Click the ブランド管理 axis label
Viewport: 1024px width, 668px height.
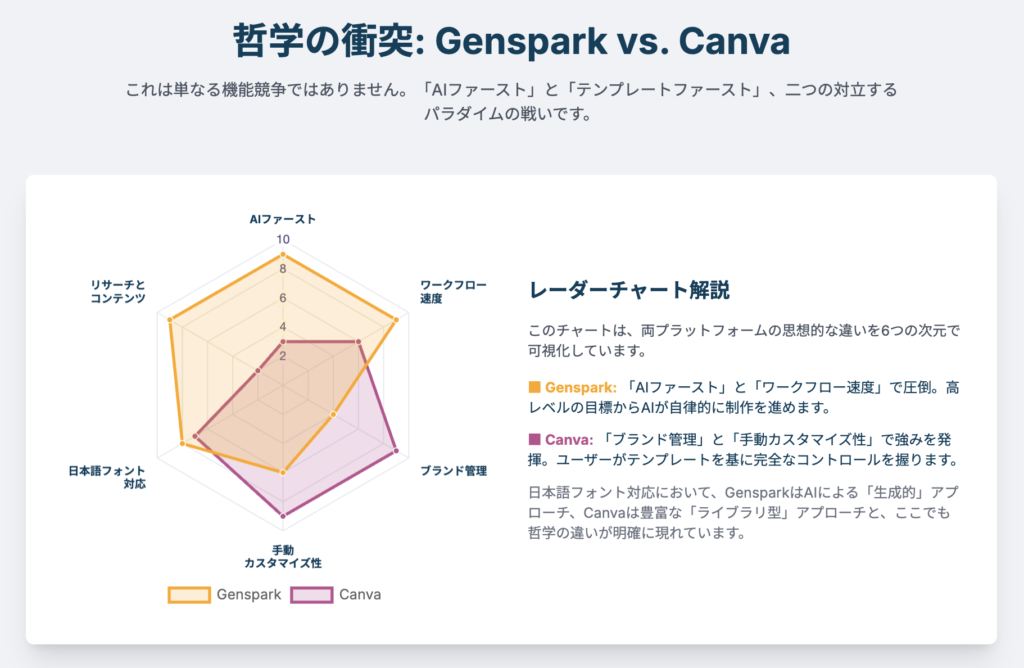click(x=453, y=471)
